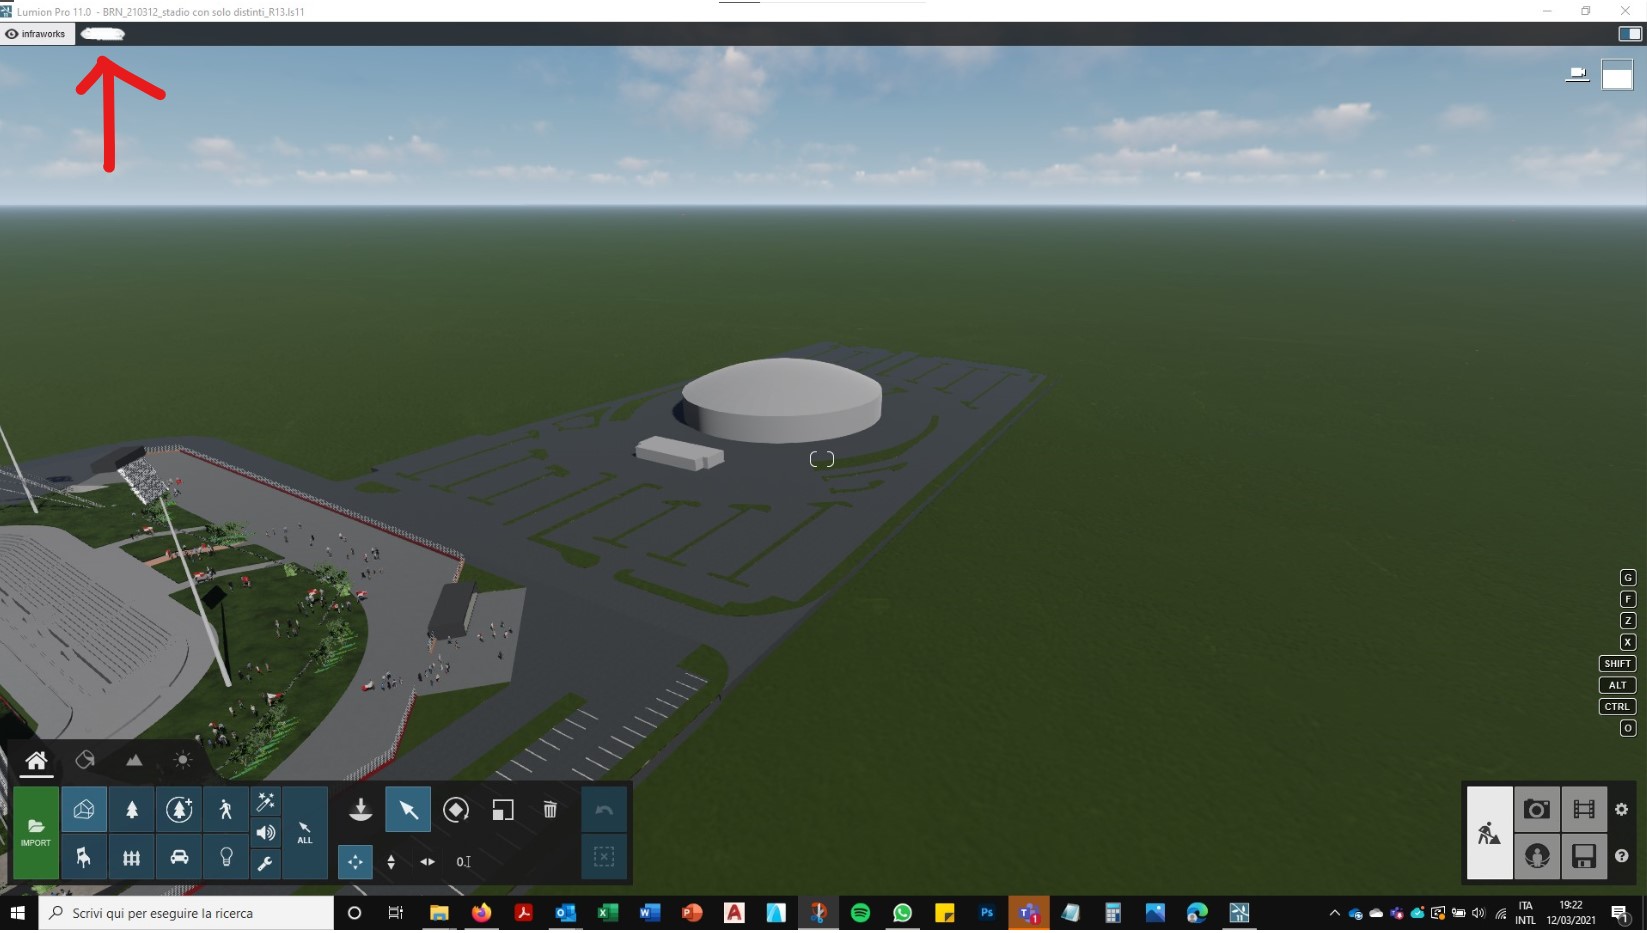The height and width of the screenshot is (933, 1647).
Task: Expand the layers panel at top right
Action: [1629, 33]
